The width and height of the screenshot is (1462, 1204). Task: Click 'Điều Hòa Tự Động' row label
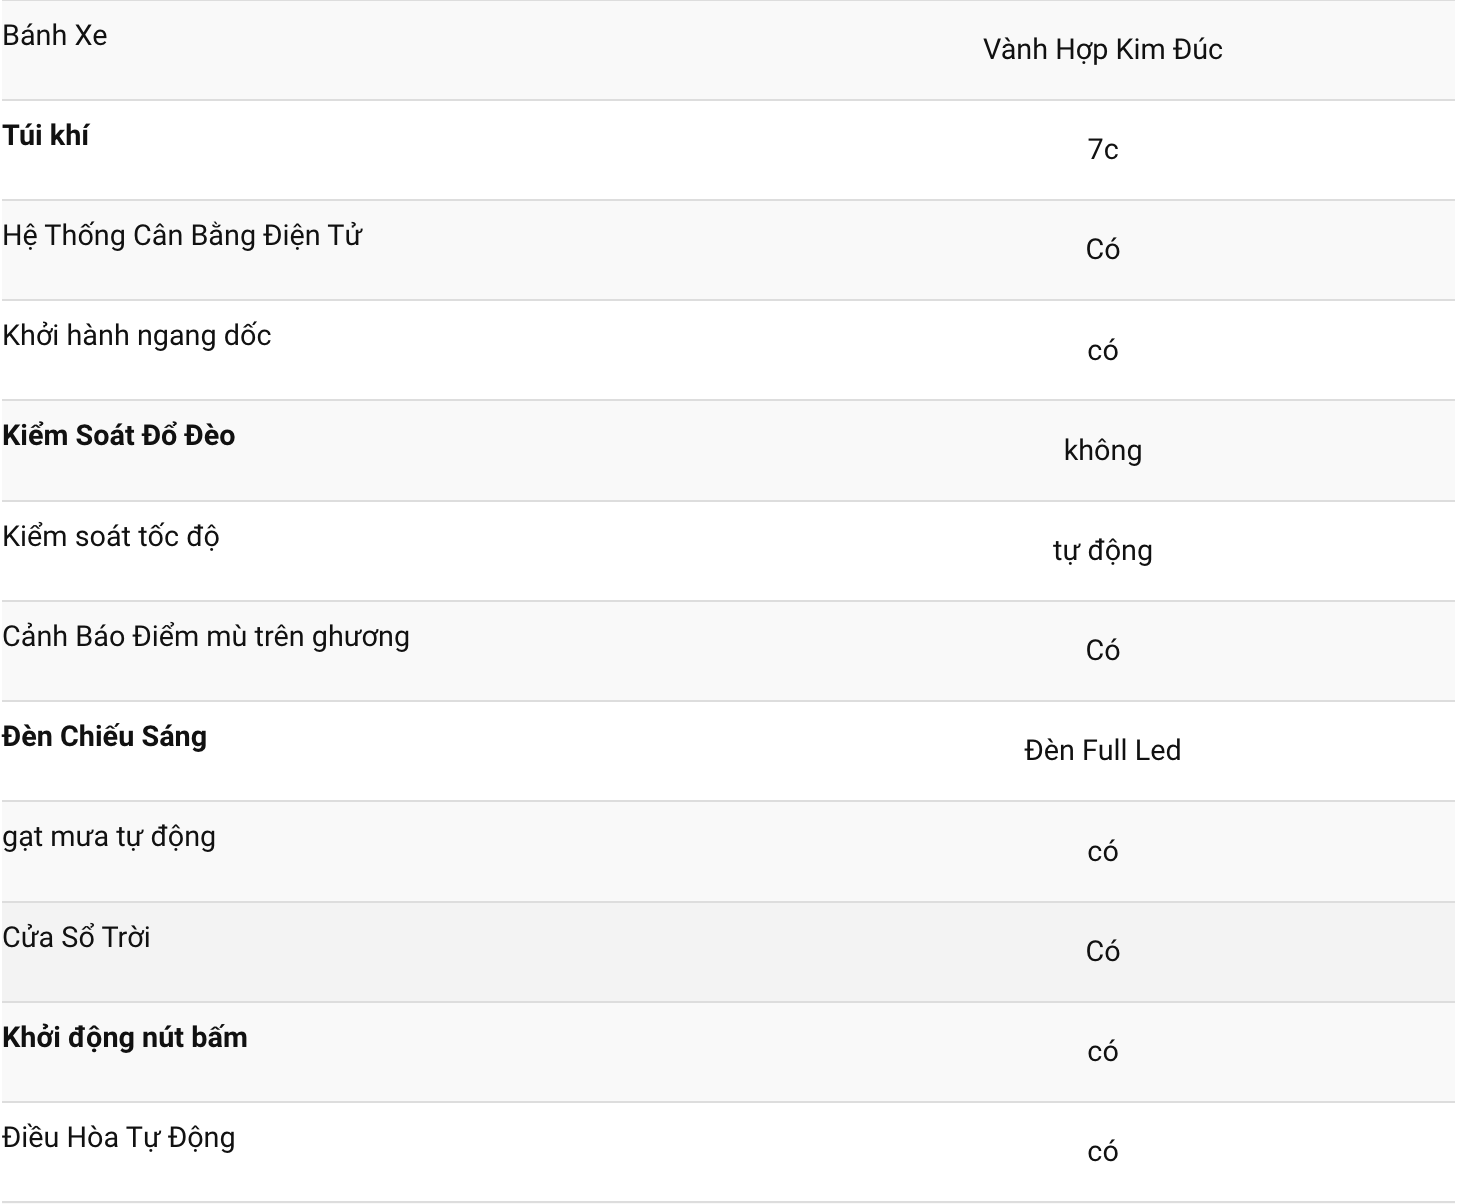tap(119, 1138)
